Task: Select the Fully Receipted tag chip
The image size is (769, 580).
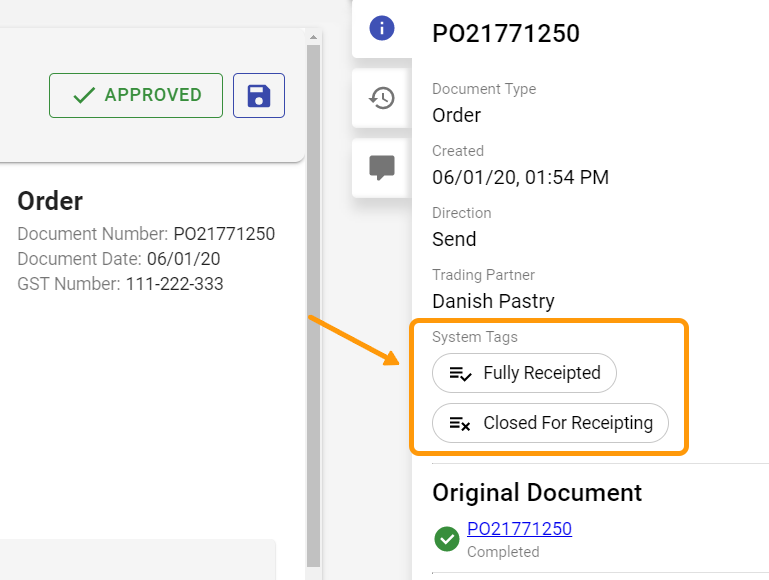Action: 524,373
